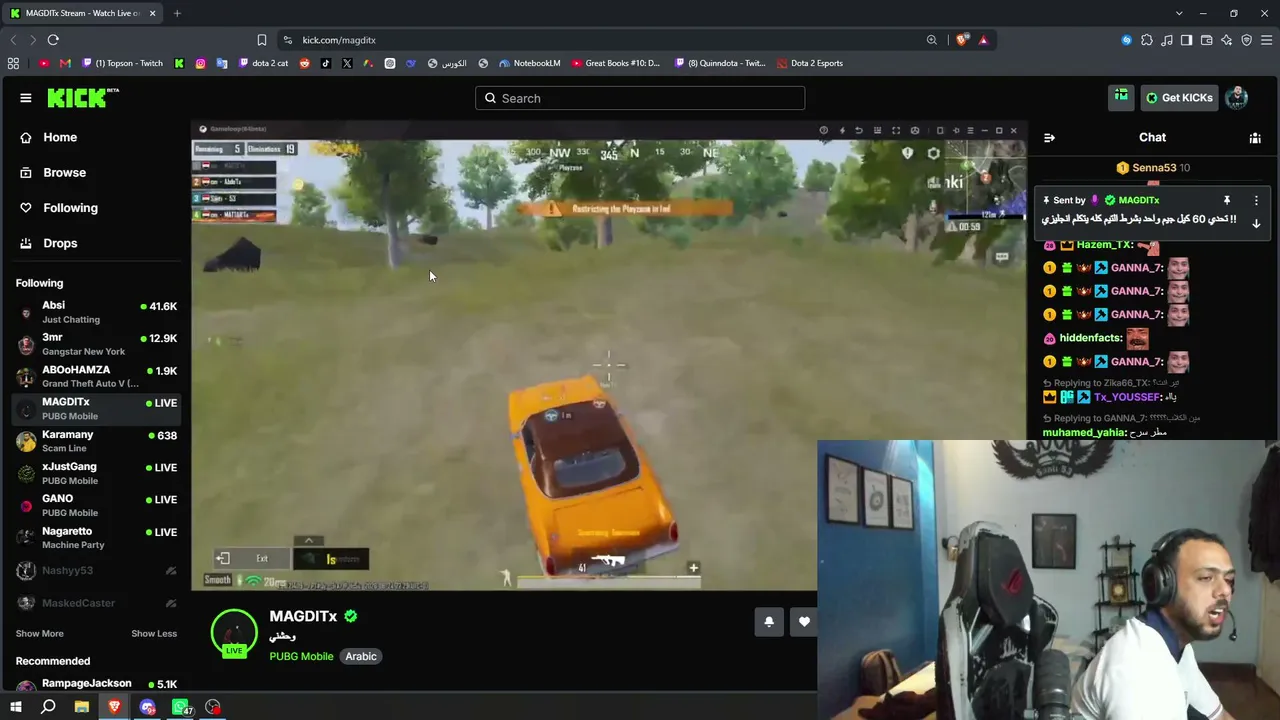Unpin the pinned chat message
The height and width of the screenshot is (720, 1280).
click(x=1227, y=200)
